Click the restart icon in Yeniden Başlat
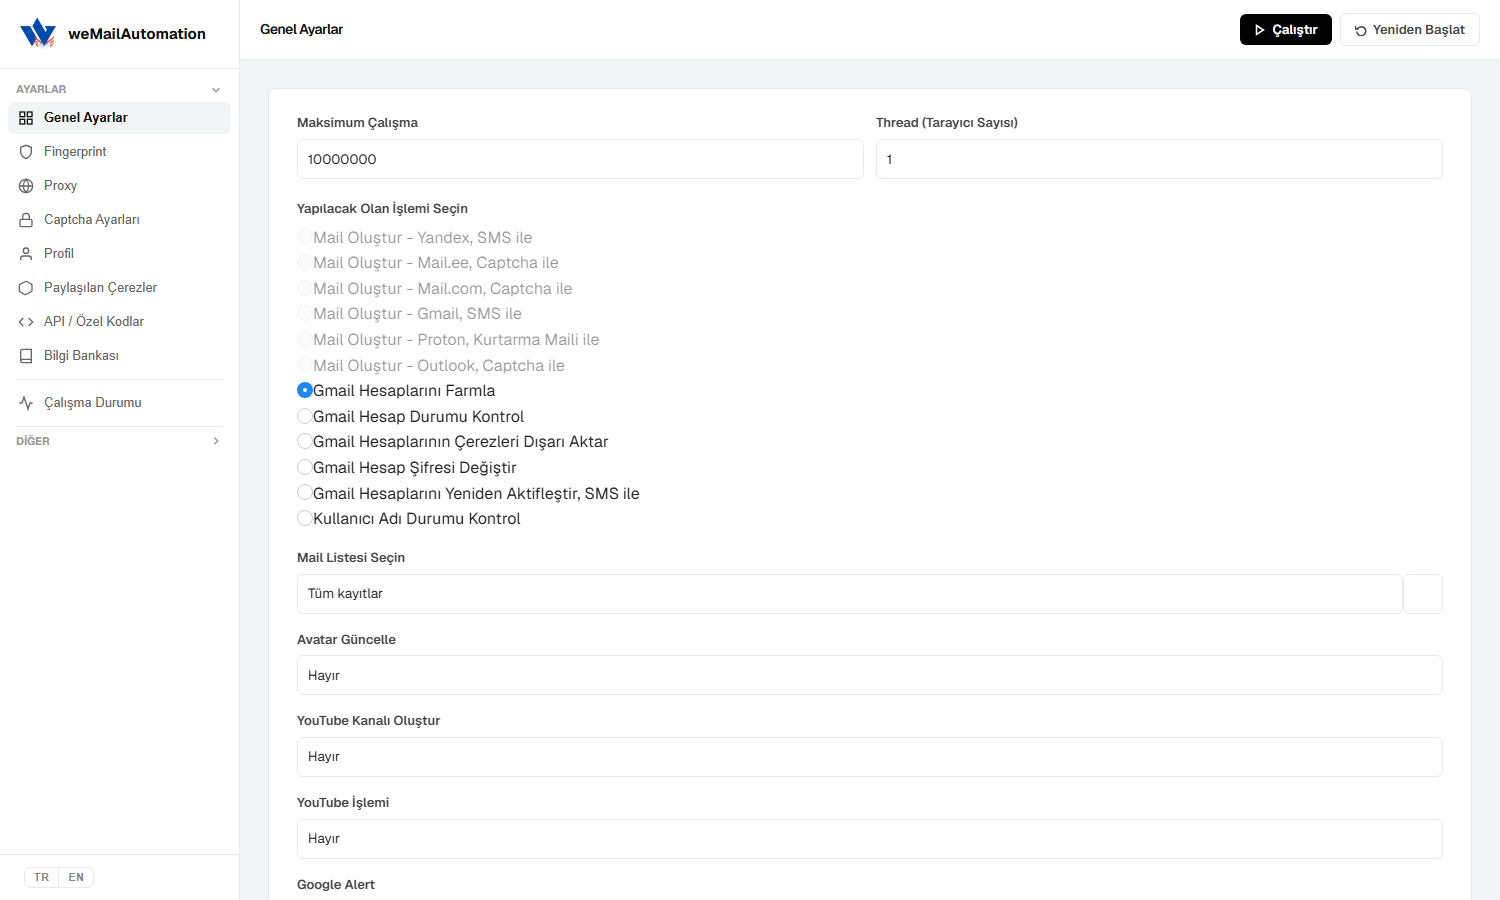 pyautogui.click(x=1360, y=30)
